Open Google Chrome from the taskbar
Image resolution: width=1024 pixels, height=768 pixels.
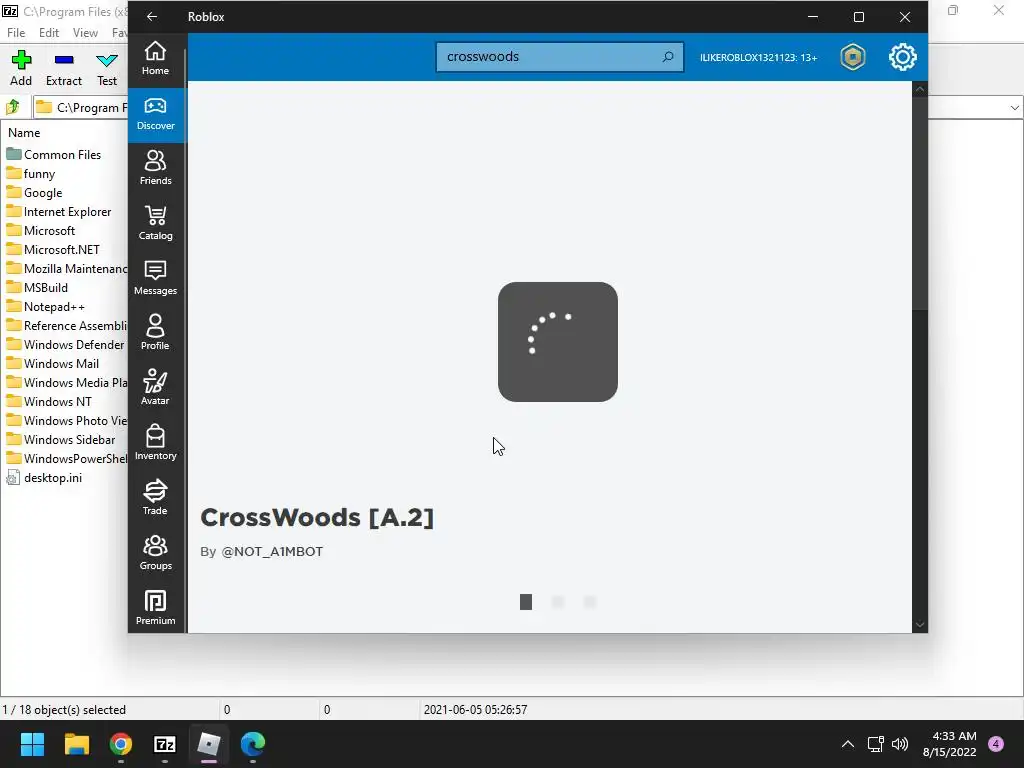(121, 744)
